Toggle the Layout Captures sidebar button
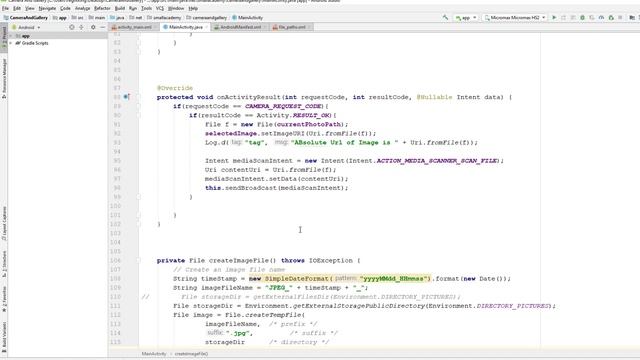640x360 pixels. tap(4, 224)
